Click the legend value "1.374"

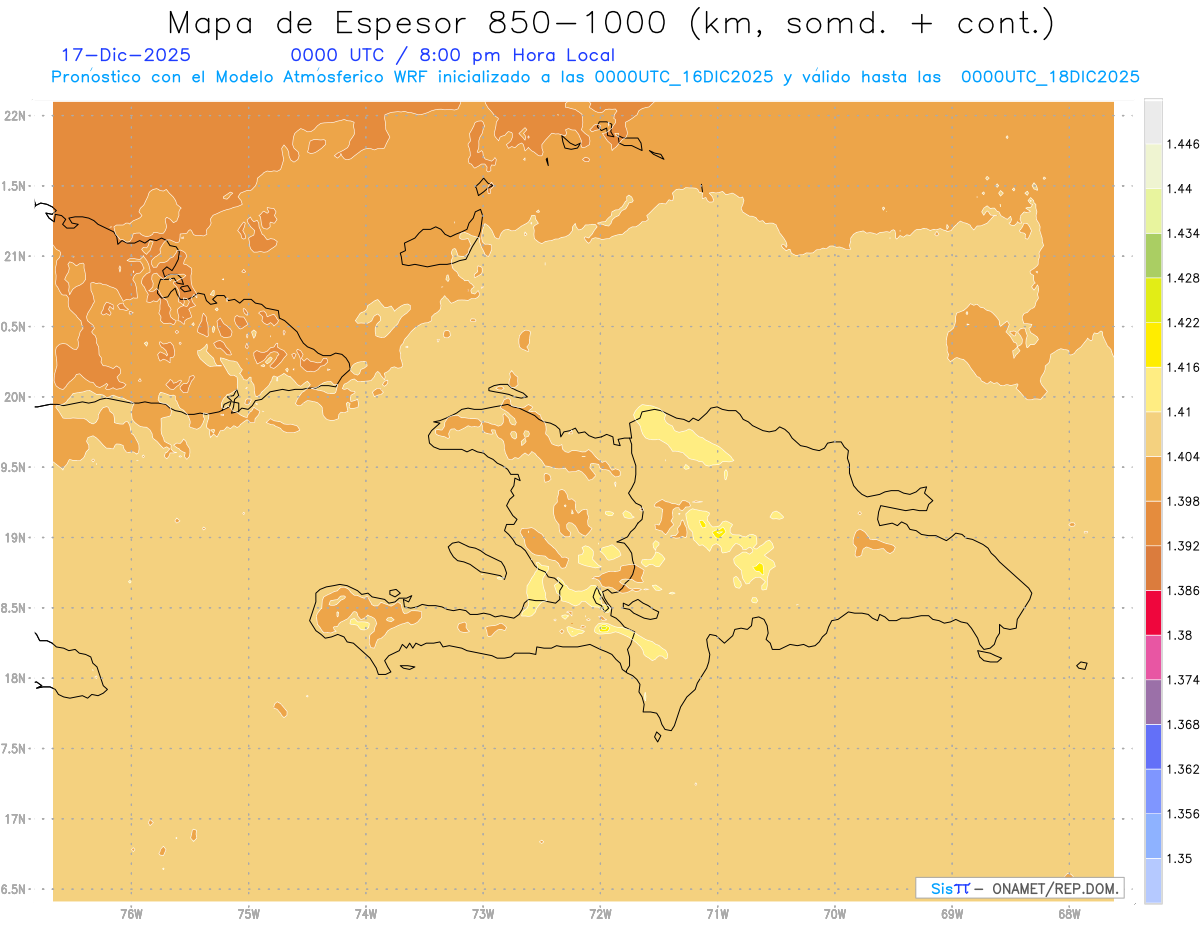click(x=1183, y=680)
